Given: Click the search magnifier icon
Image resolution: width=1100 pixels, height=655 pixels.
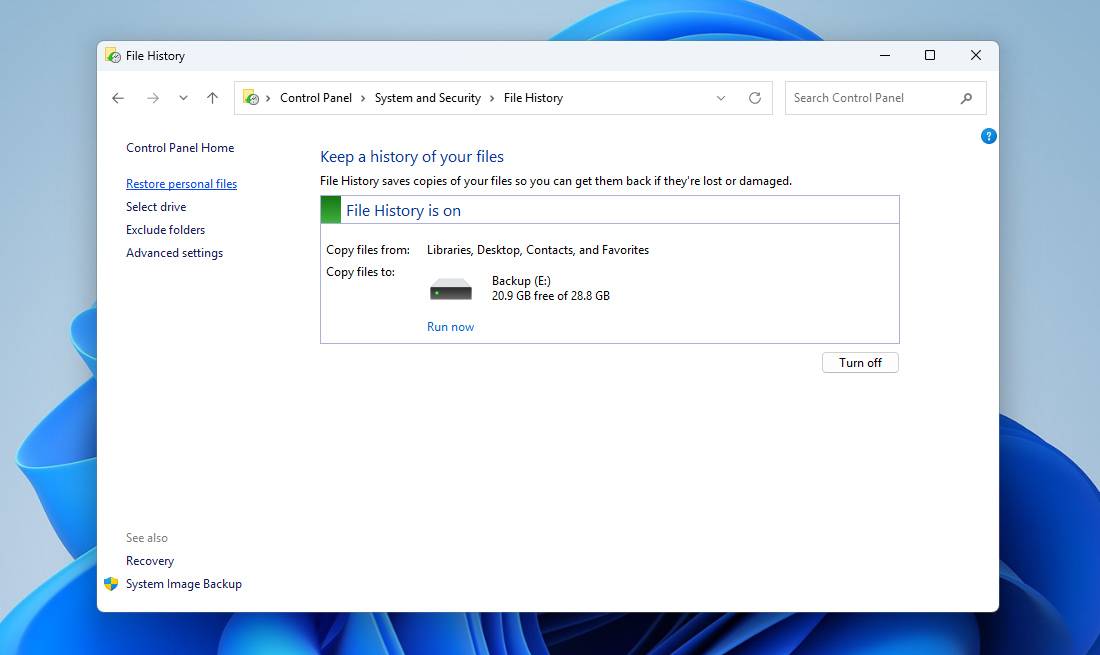Looking at the screenshot, I should click(965, 98).
